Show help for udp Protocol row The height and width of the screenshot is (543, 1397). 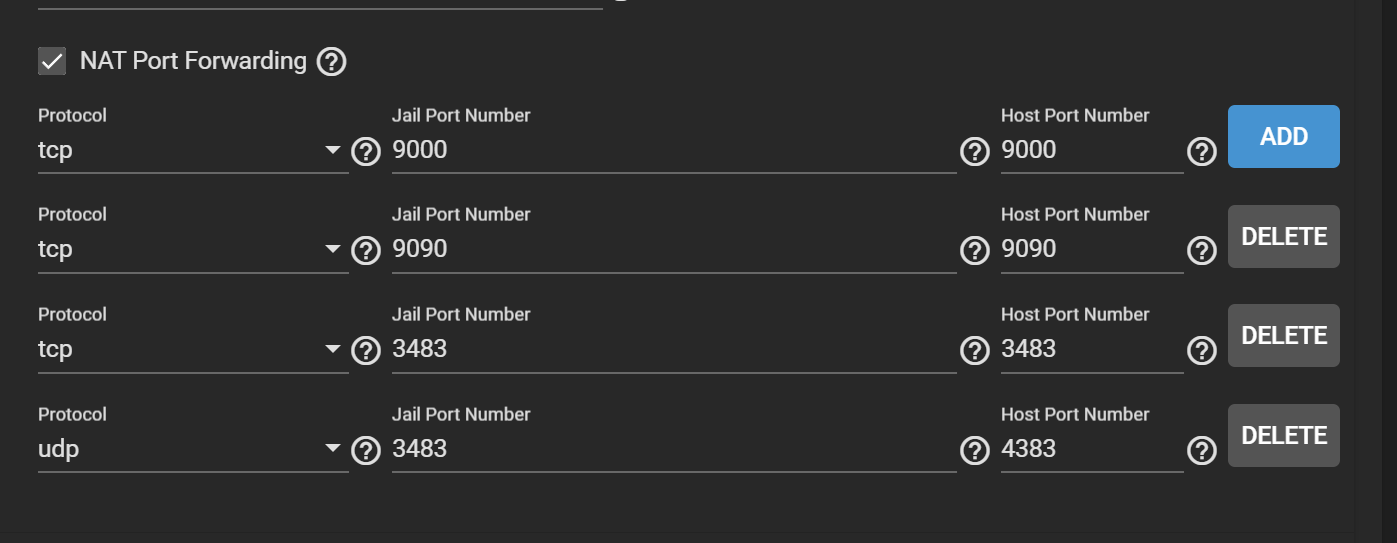[x=366, y=450]
